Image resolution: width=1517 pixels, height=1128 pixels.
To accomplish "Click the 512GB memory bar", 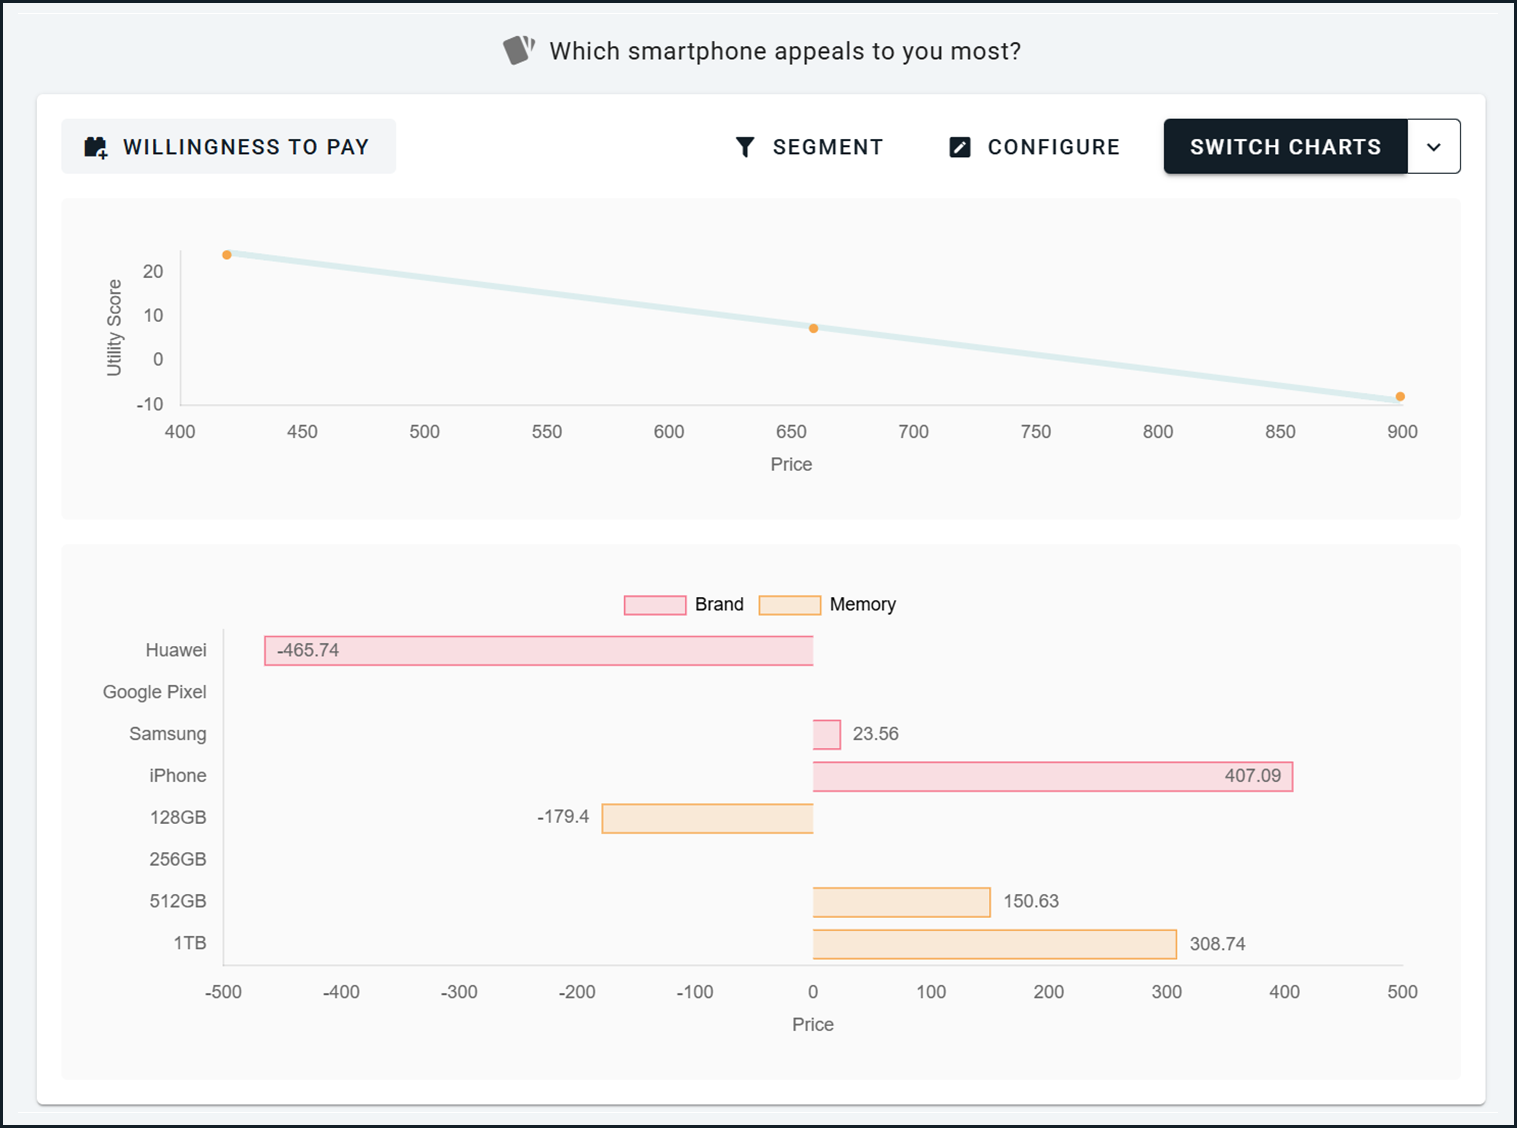I will pyautogui.click(x=902, y=902).
